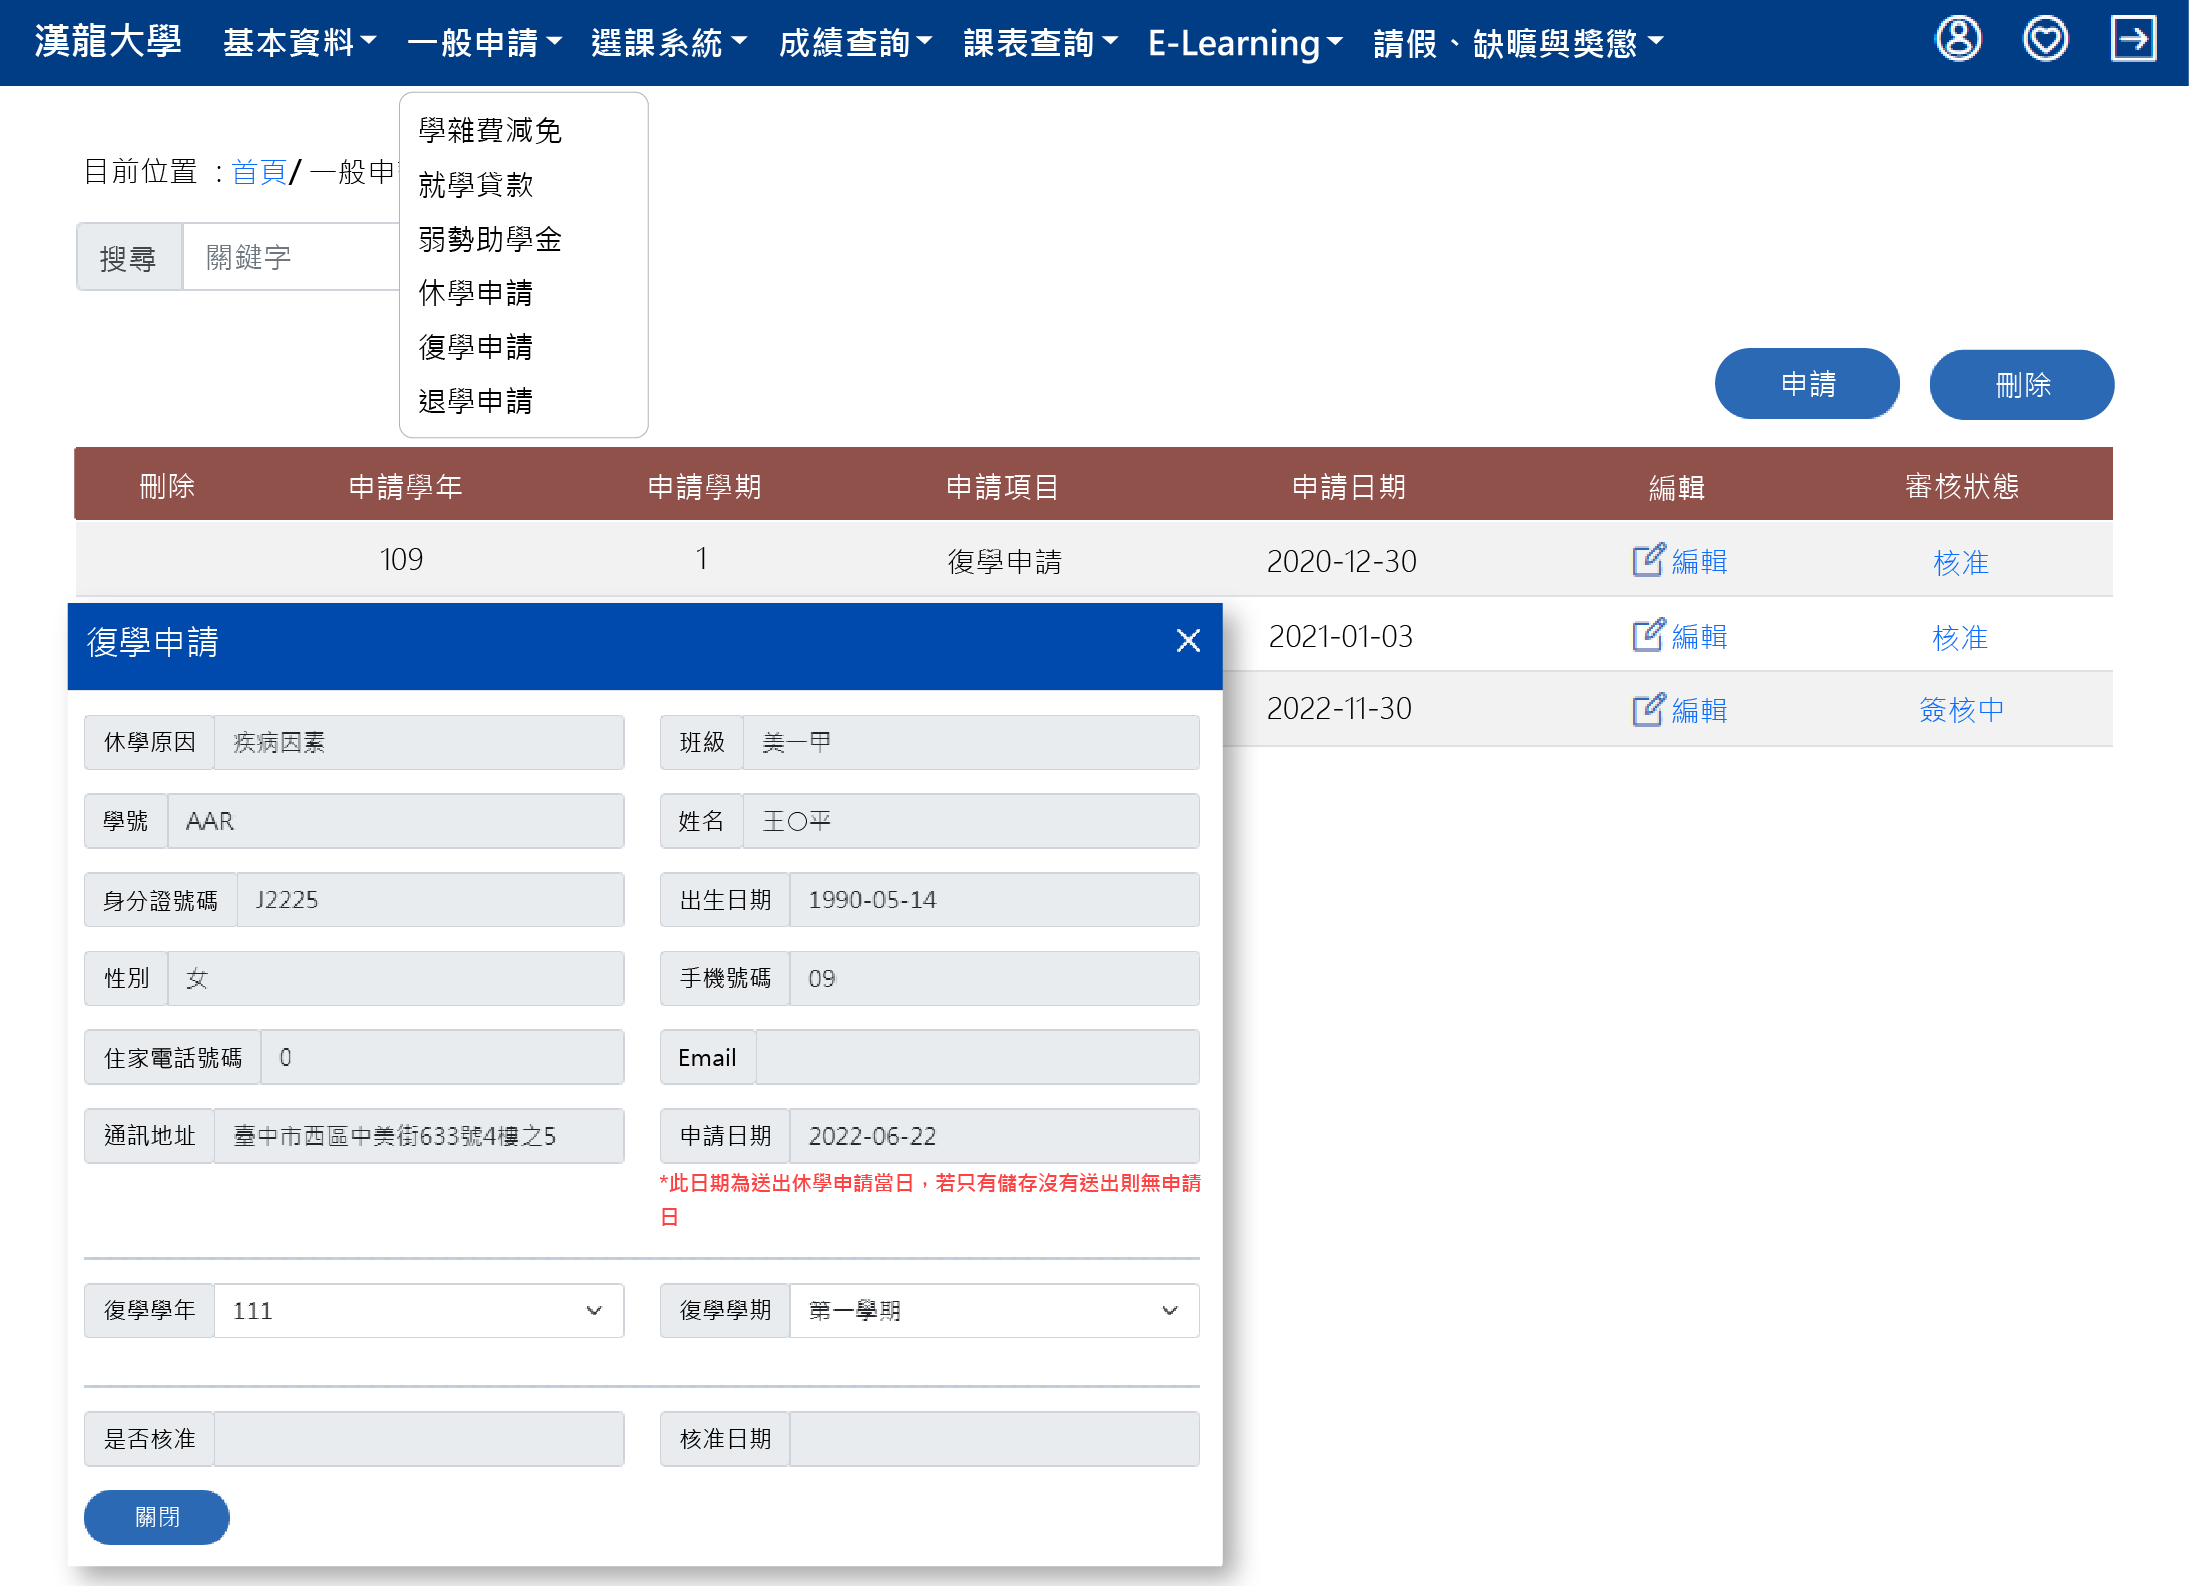Click the blue 刪除 button

tap(2022, 384)
